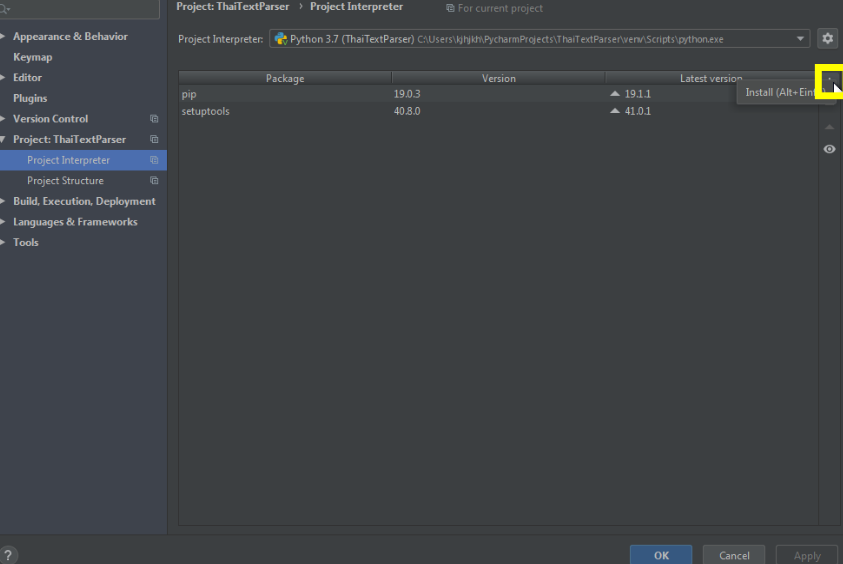Toggle the show early releases eye icon
The height and width of the screenshot is (564, 843).
coord(830,149)
